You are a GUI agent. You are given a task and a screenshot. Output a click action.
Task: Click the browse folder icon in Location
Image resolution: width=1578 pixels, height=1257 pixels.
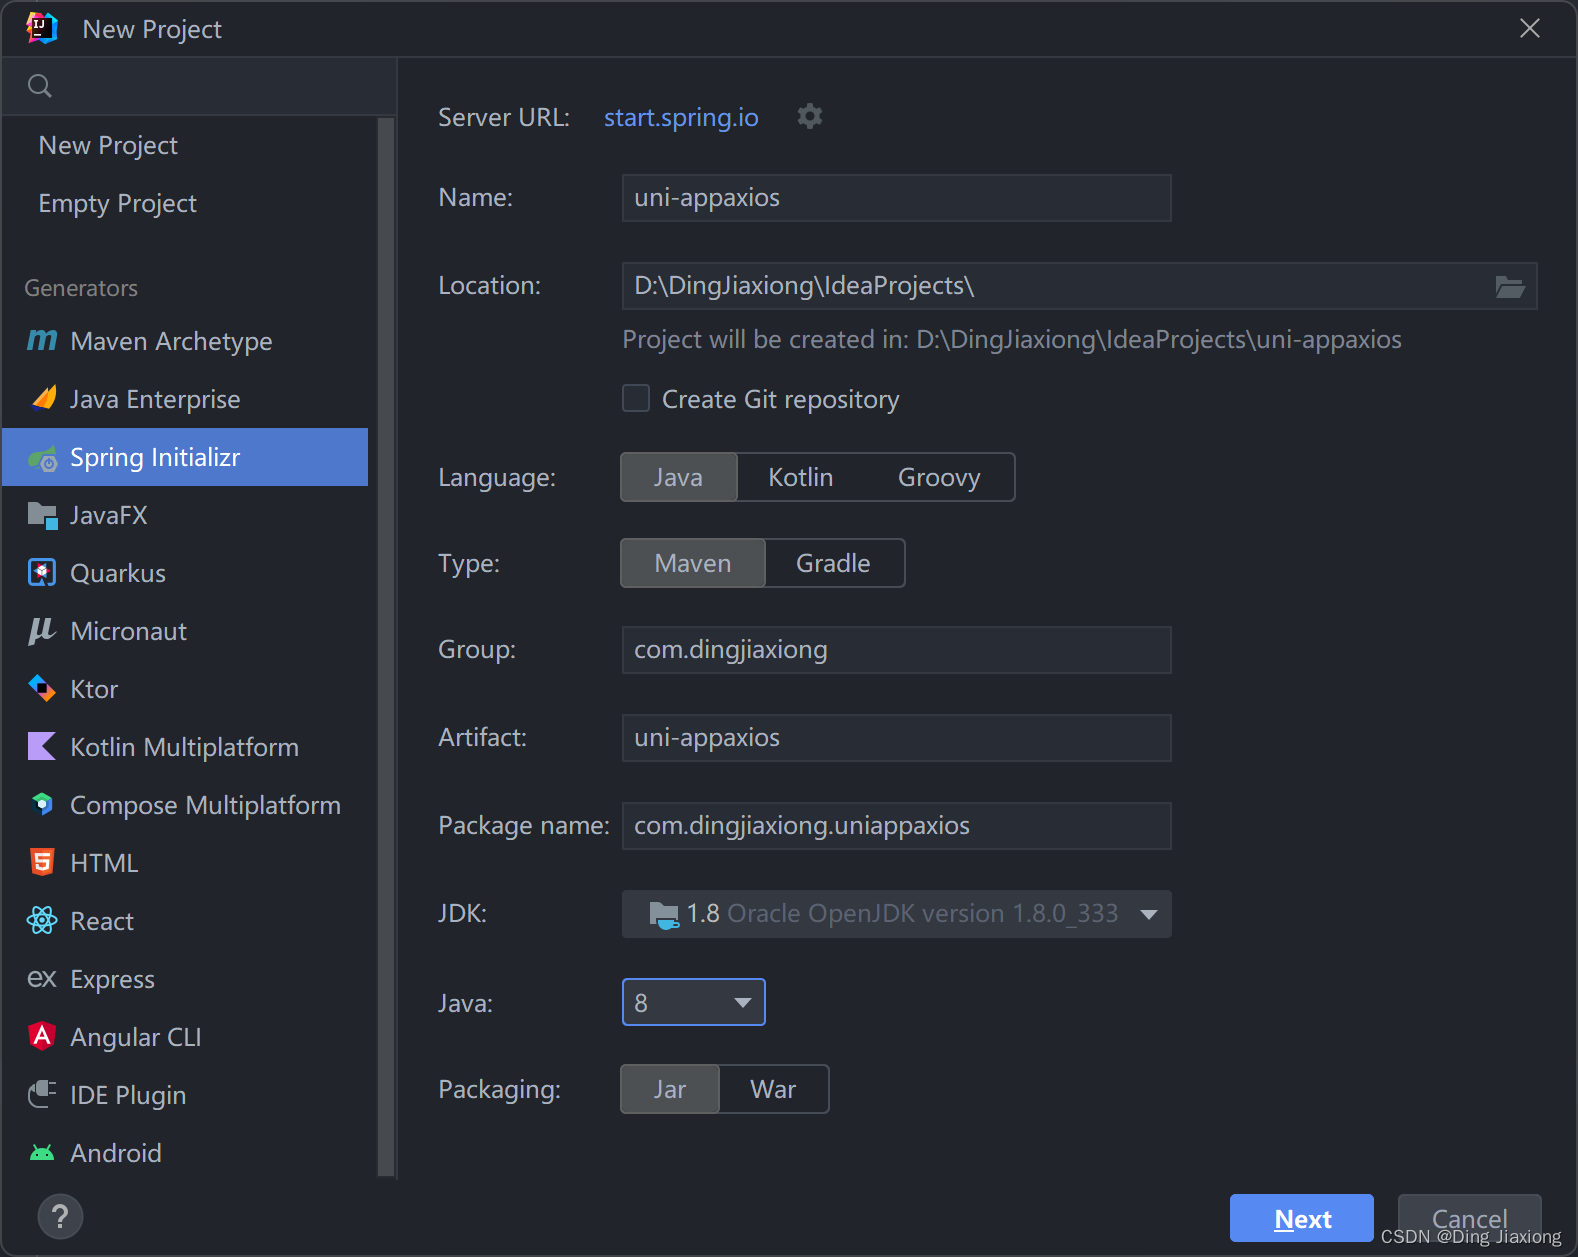1509,287
